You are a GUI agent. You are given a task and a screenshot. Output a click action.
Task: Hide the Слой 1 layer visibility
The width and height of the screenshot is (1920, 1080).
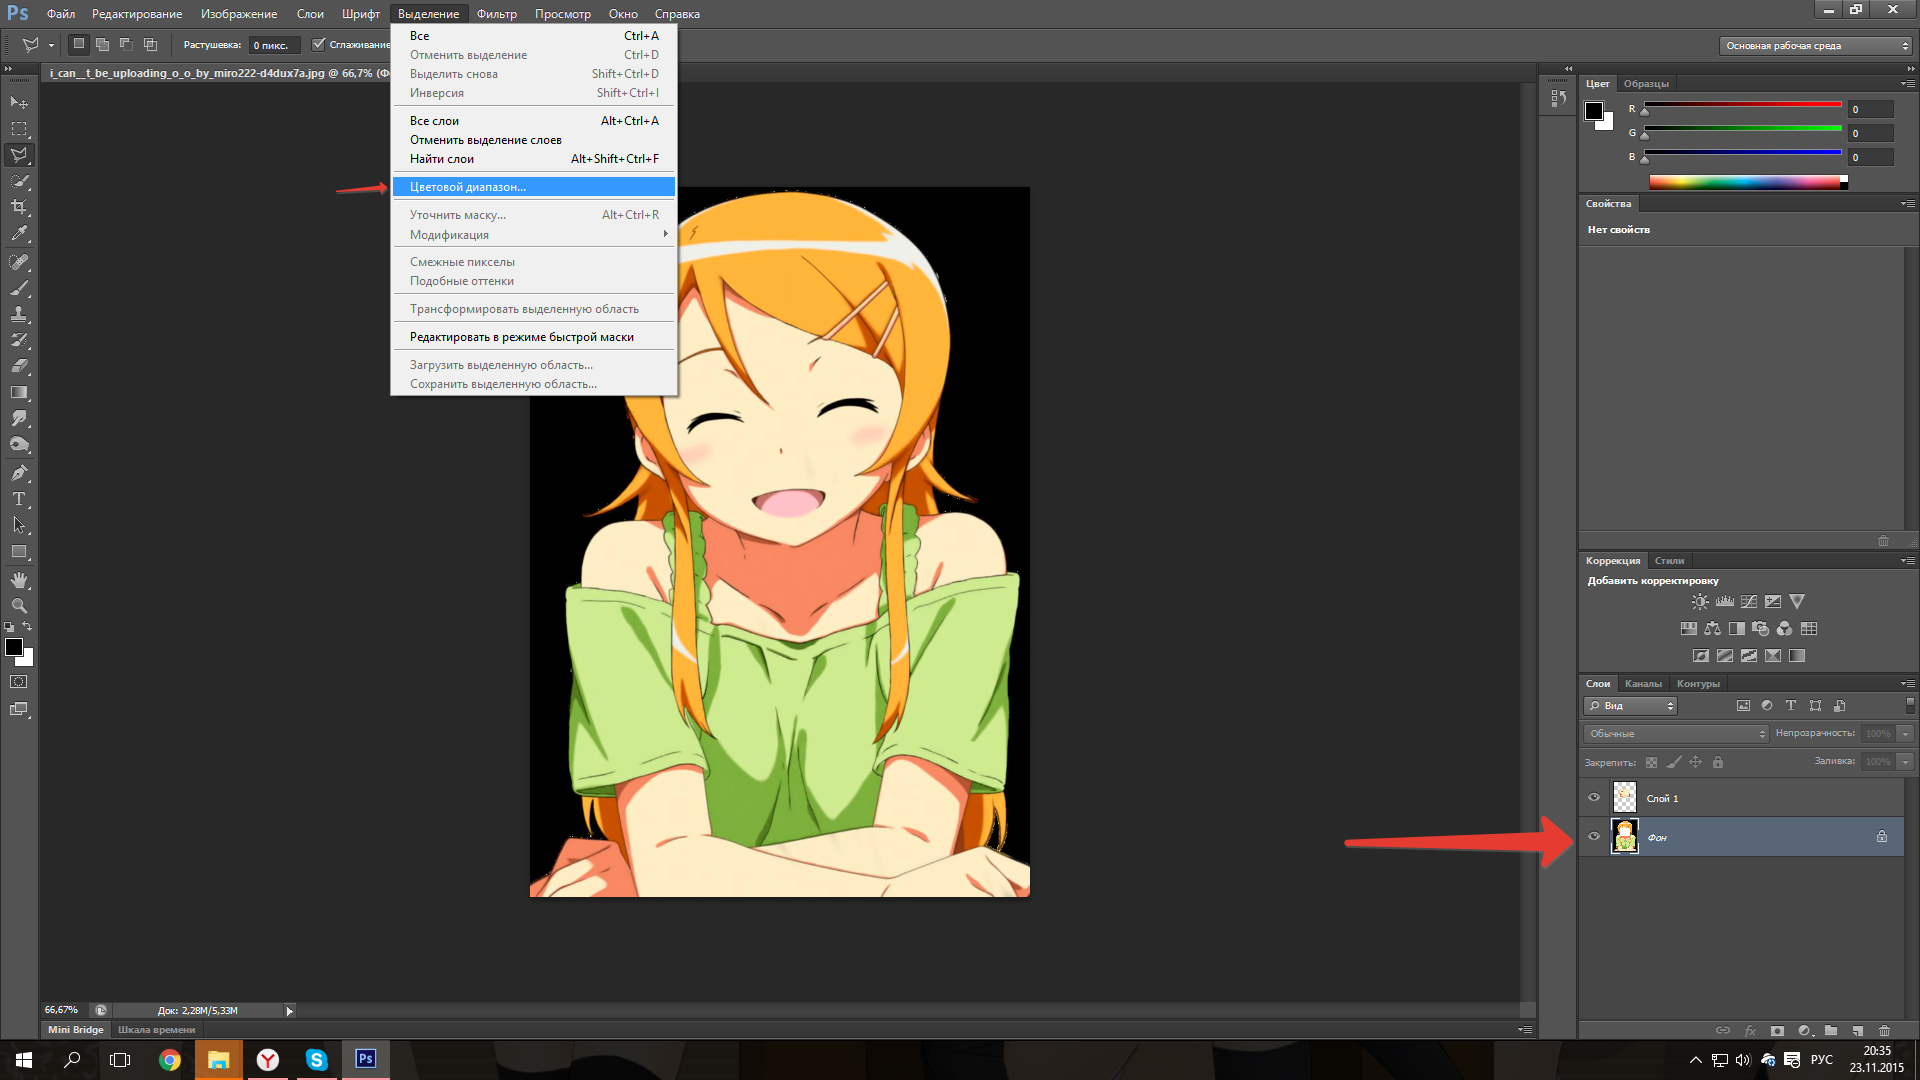tap(1594, 797)
